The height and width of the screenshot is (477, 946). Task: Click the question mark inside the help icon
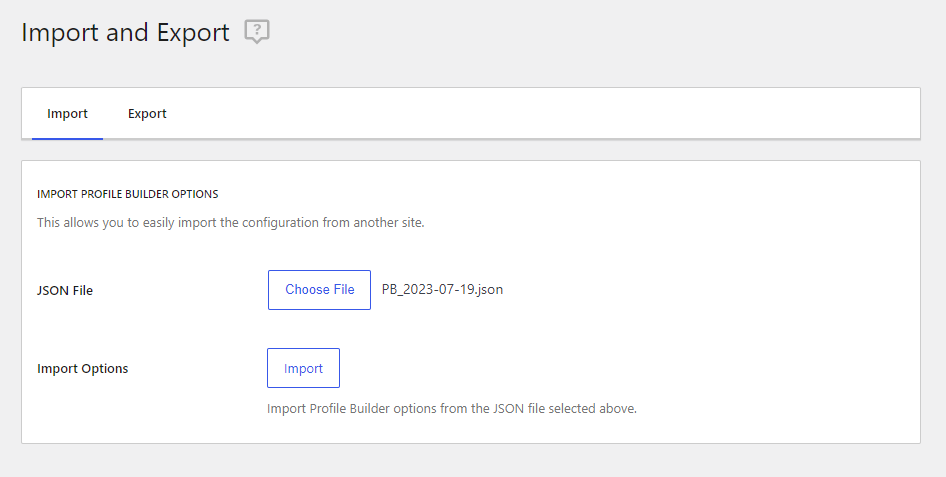coord(257,30)
